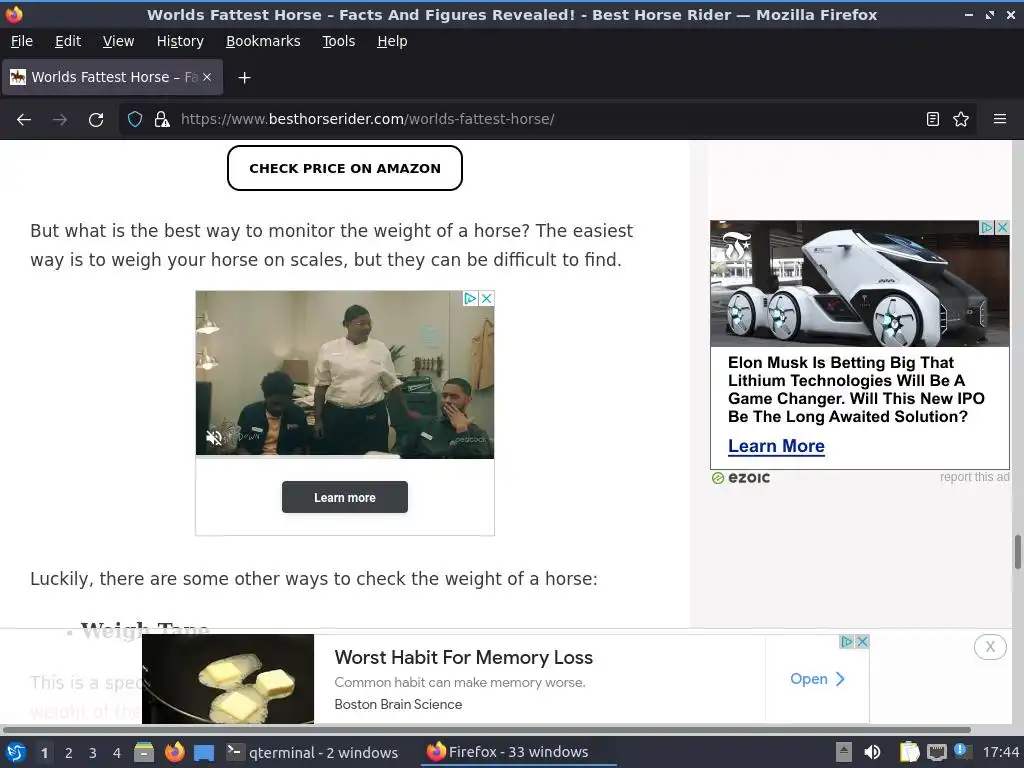The width and height of the screenshot is (1024, 768).
Task: Open the tracking protection shield icon
Action: click(135, 120)
